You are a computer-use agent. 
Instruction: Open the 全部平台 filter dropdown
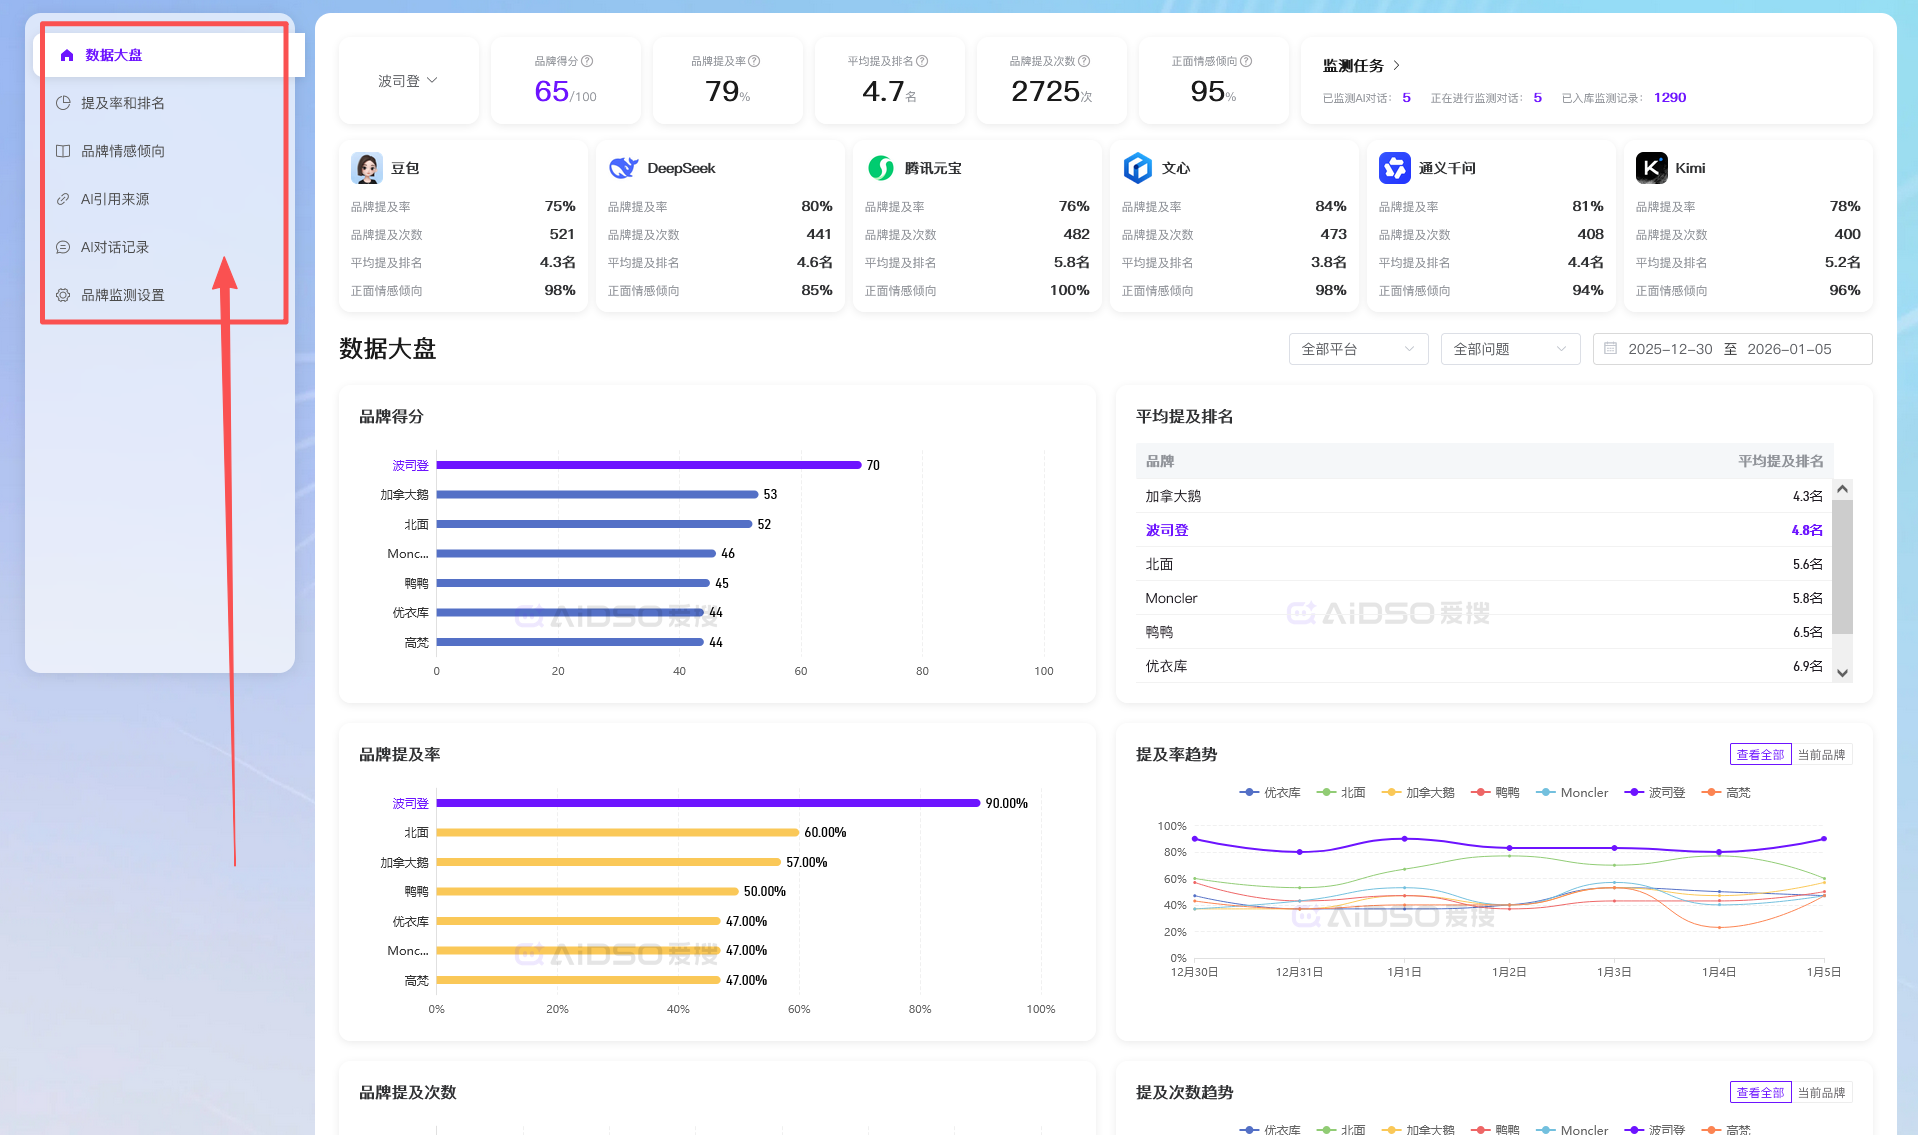[x=1358, y=349]
